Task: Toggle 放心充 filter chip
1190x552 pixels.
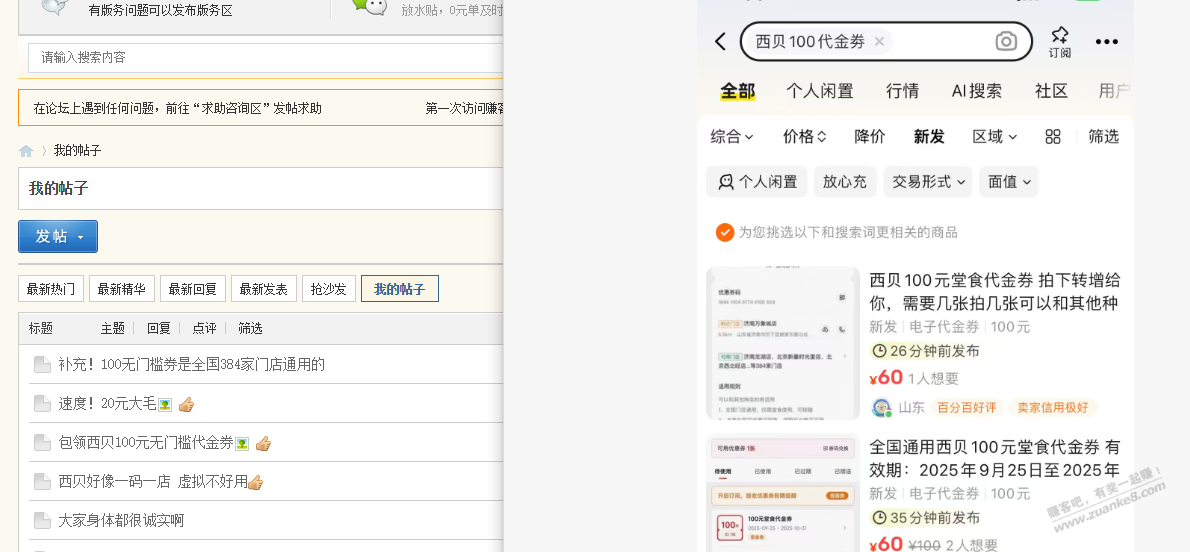Action: click(x=845, y=181)
